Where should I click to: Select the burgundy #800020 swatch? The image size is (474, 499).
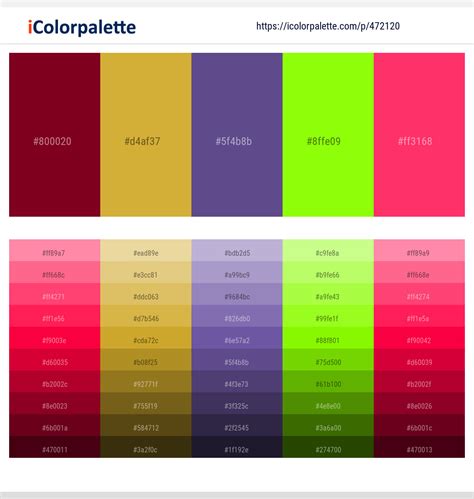point(55,135)
